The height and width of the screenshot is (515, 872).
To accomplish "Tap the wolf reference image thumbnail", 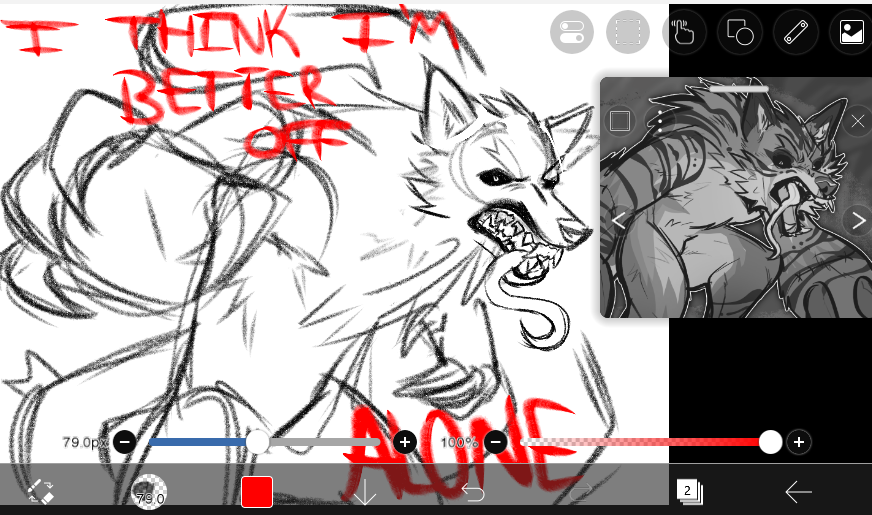I will coord(736,198).
